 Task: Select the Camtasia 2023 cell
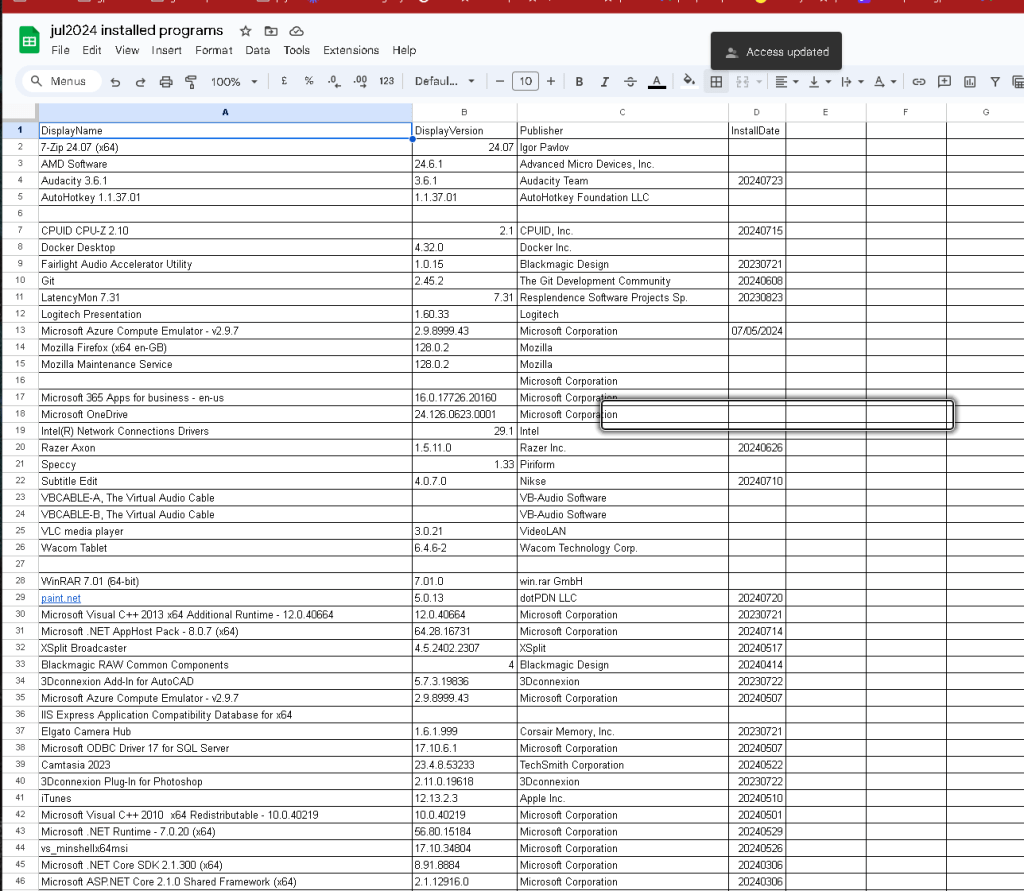[x=225, y=765]
